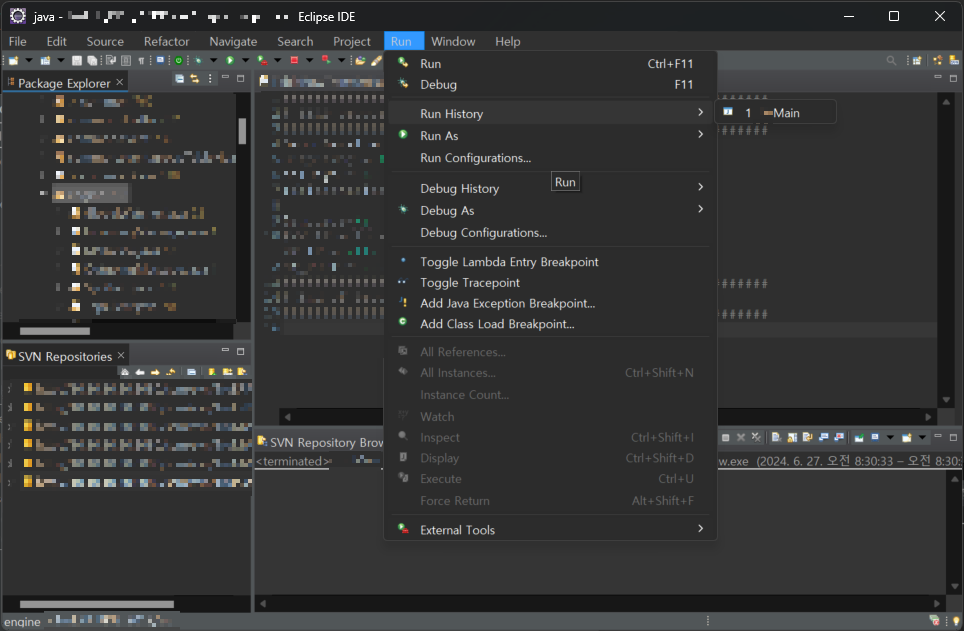Expand the Debug As submenu

[x=550, y=210]
